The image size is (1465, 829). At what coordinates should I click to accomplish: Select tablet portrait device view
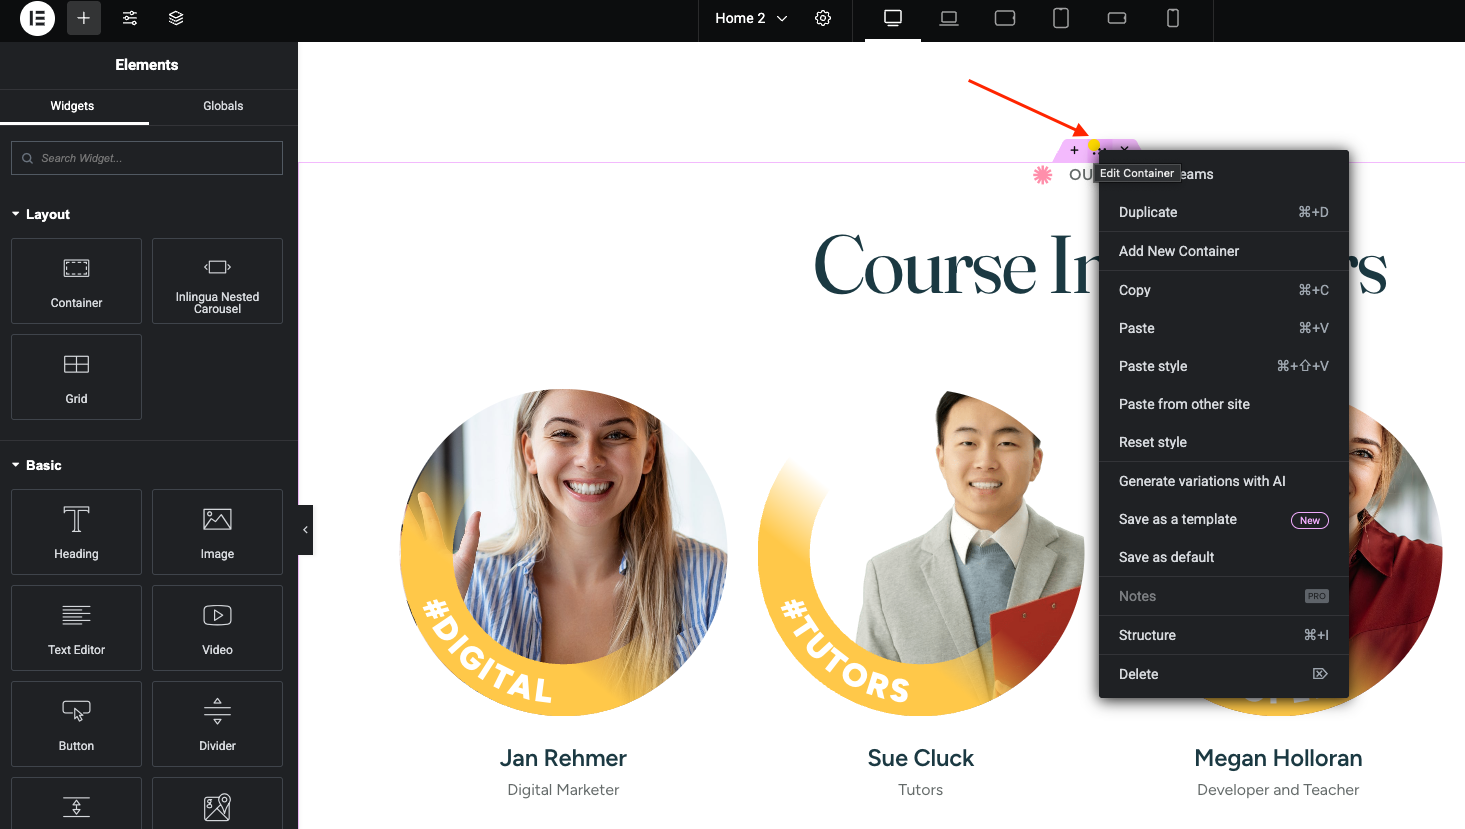pos(1061,18)
